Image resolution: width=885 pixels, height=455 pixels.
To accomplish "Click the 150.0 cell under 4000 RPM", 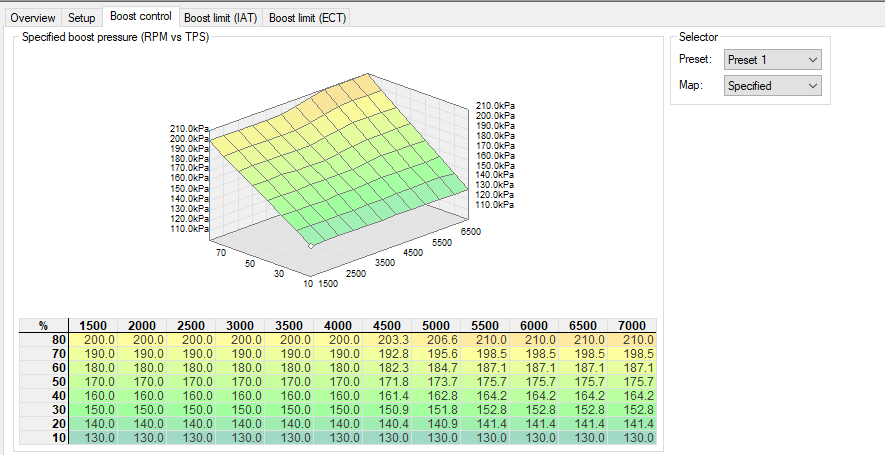I will coord(338,410).
